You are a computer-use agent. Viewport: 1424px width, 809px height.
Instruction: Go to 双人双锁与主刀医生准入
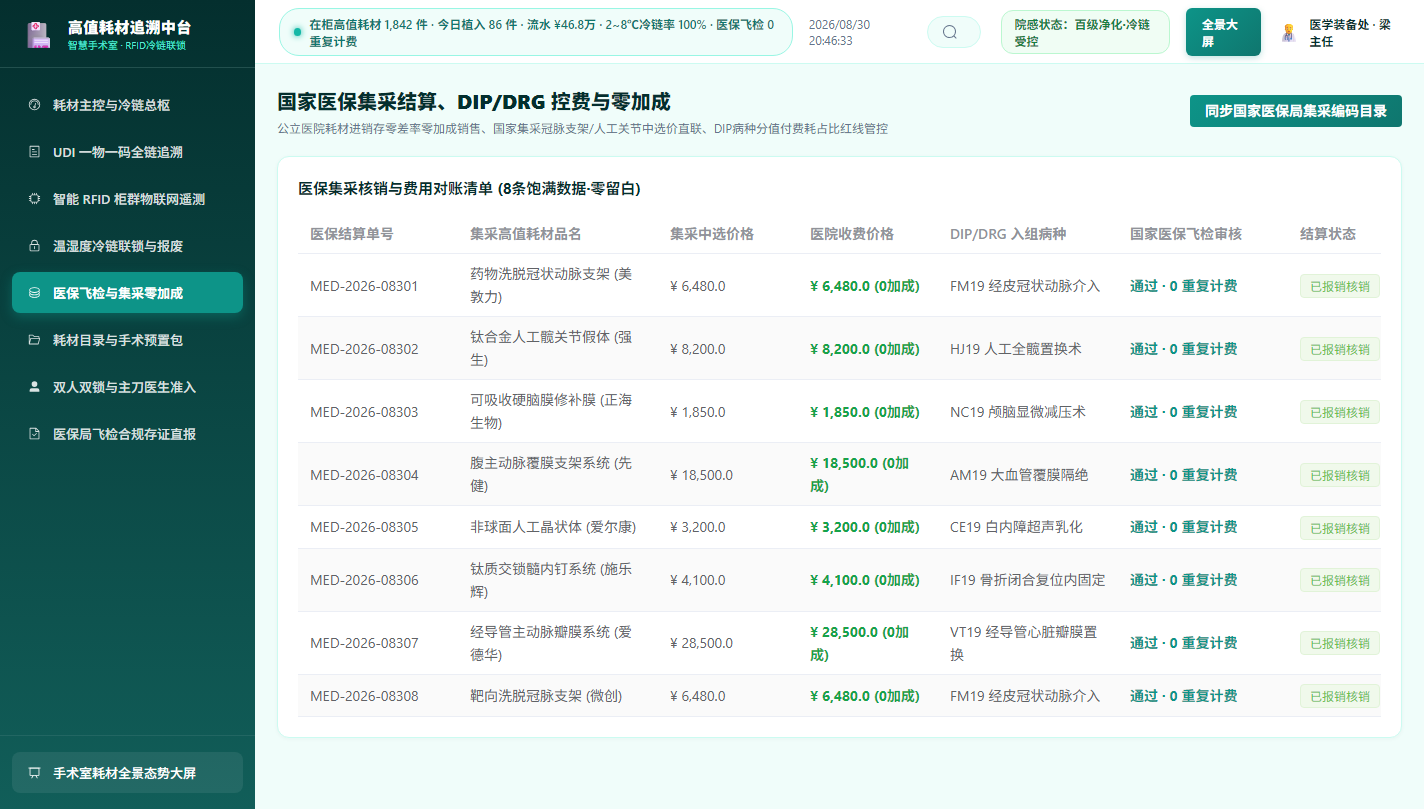[x=127, y=387]
